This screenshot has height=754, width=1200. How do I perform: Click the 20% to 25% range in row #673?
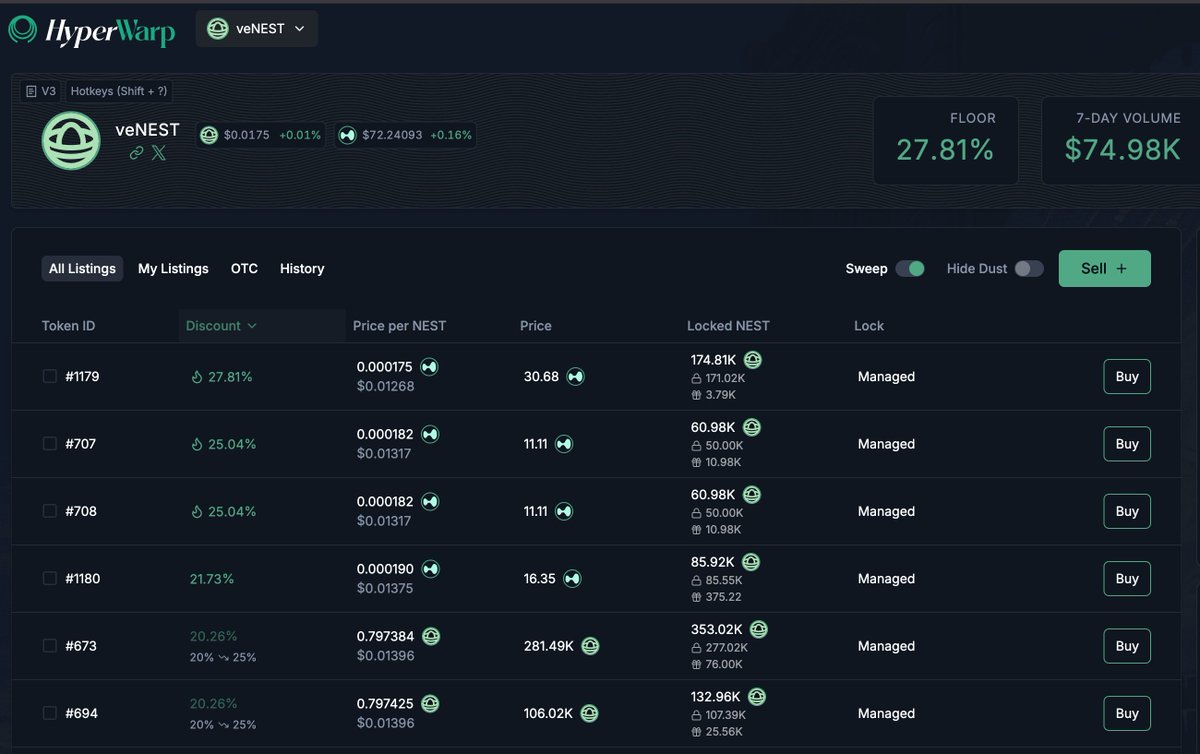pos(223,657)
